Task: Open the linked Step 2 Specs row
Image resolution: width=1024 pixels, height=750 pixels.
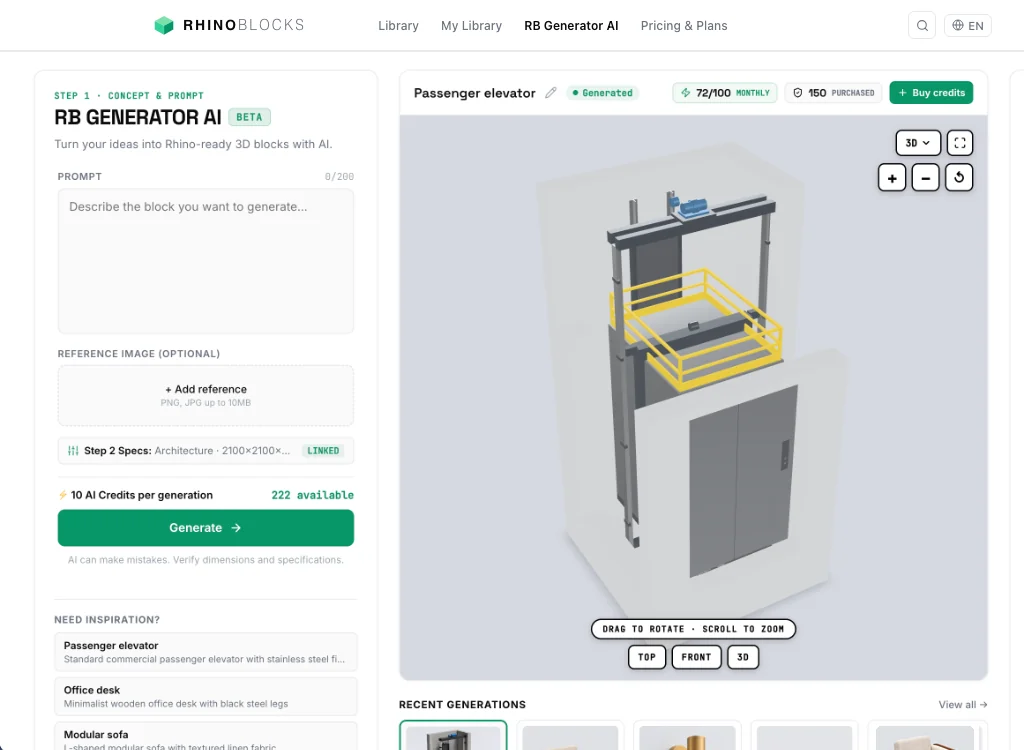Action: pyautogui.click(x=206, y=451)
